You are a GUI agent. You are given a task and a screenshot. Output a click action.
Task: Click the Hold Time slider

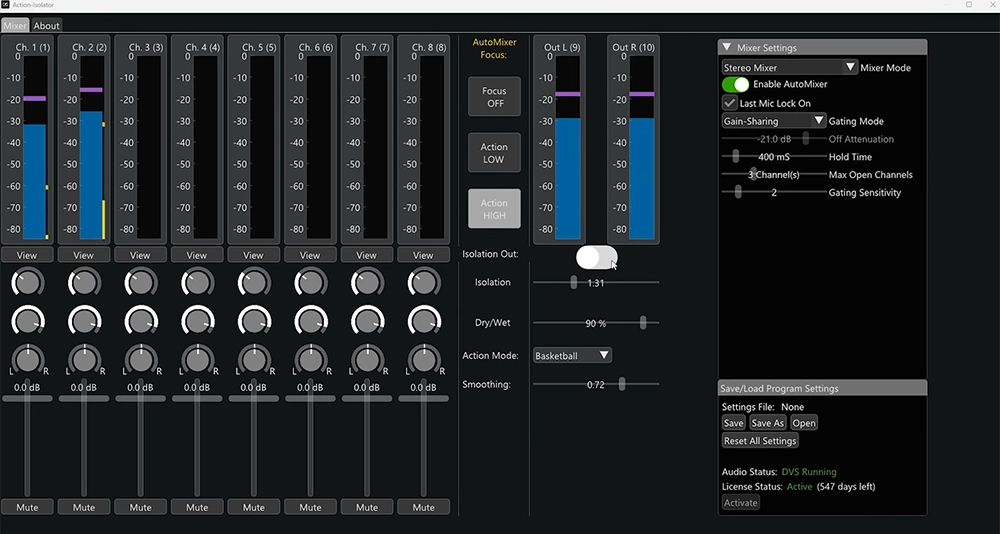point(774,156)
